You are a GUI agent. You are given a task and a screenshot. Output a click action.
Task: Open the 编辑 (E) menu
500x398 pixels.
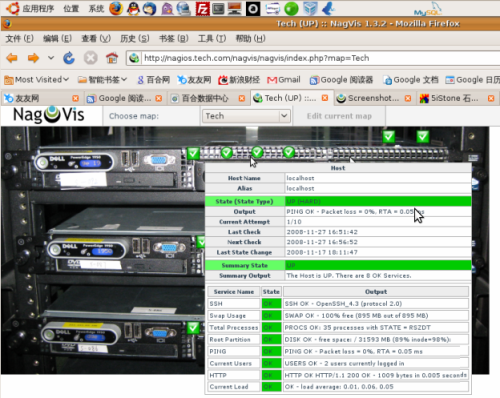(x=57, y=39)
